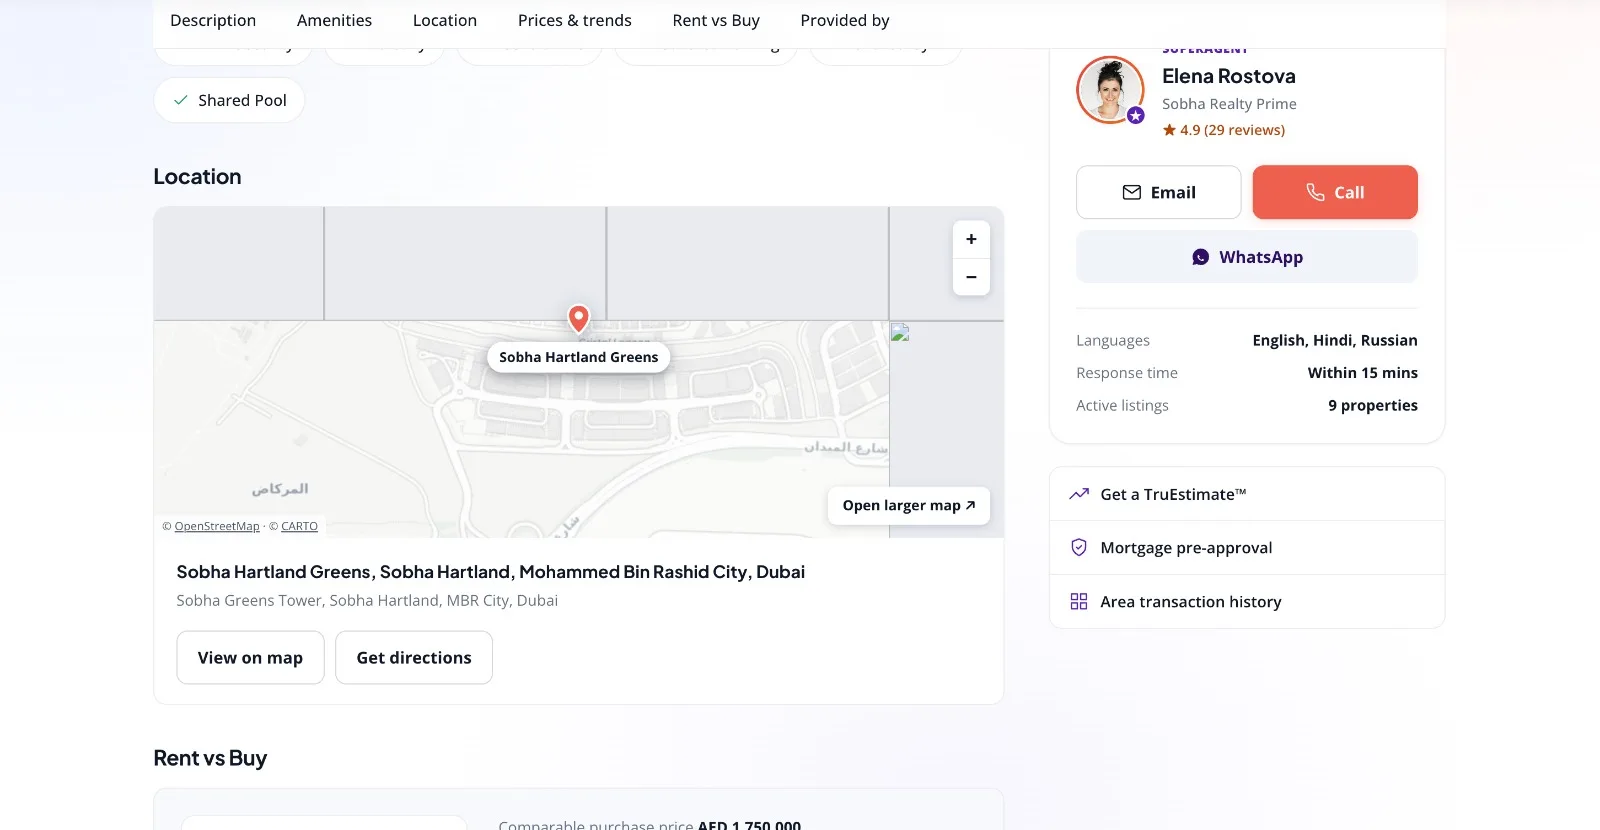Viewport: 1600px width, 830px height.
Task: Open Area transaction history
Action: point(1247,602)
